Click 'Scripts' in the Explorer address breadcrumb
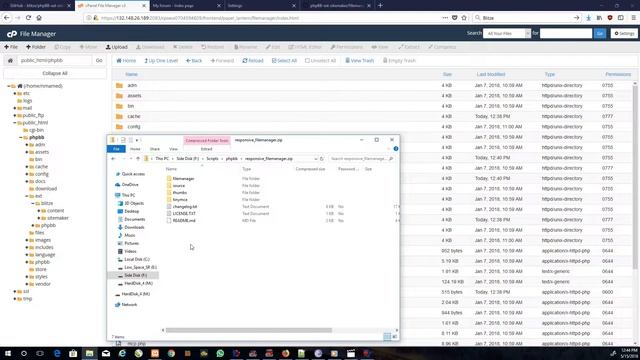 [212, 159]
